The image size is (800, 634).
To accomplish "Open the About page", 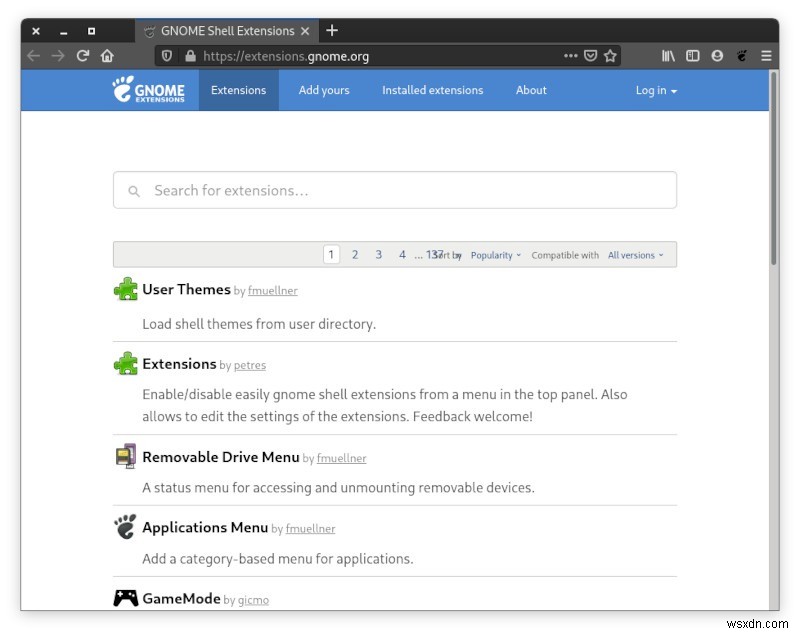I will tap(531, 90).
